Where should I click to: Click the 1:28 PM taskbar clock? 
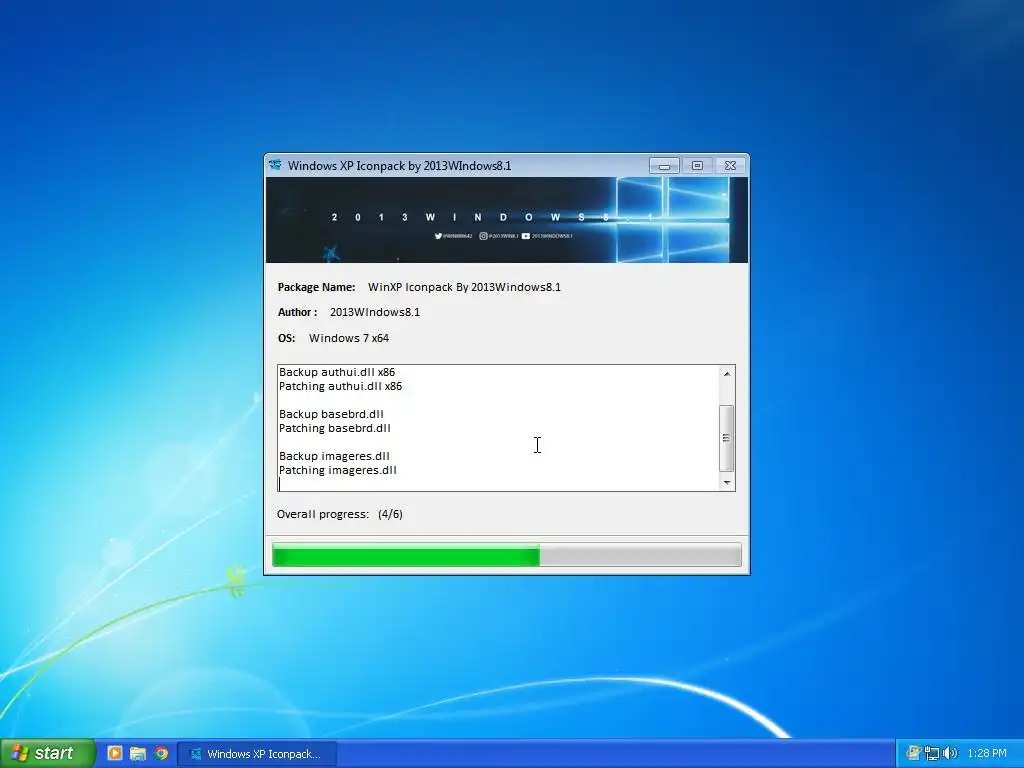point(987,754)
